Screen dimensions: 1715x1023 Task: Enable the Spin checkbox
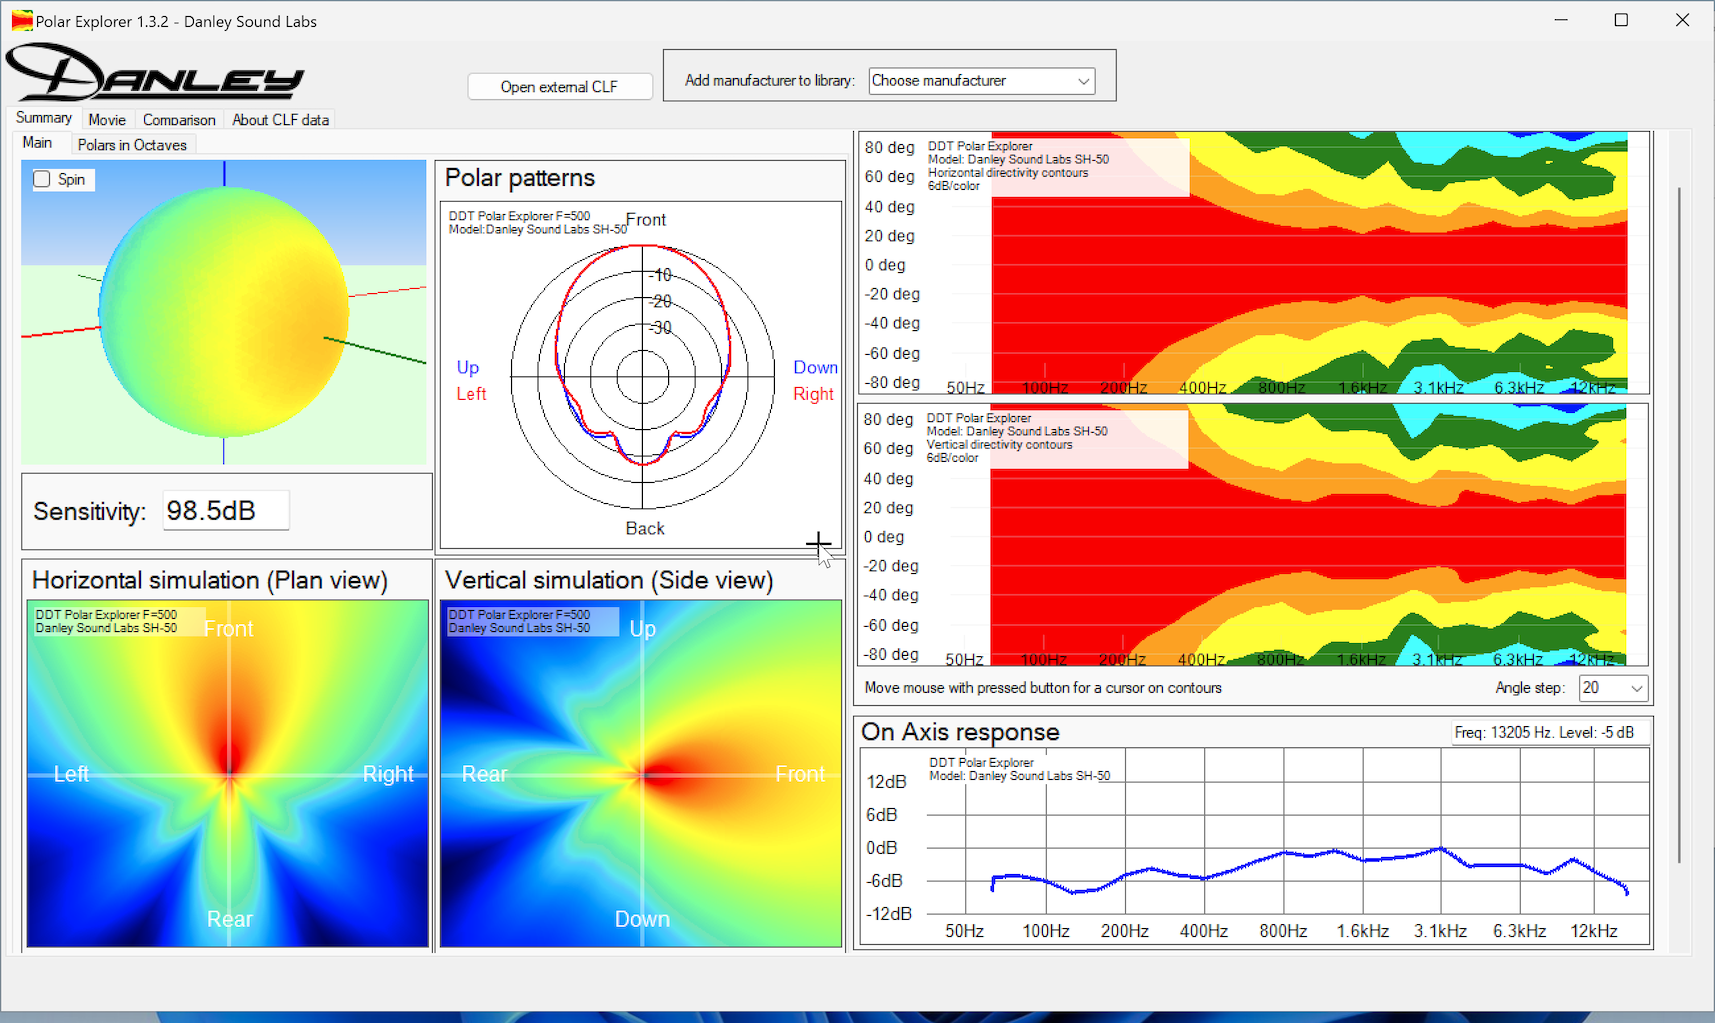pyautogui.click(x=42, y=179)
